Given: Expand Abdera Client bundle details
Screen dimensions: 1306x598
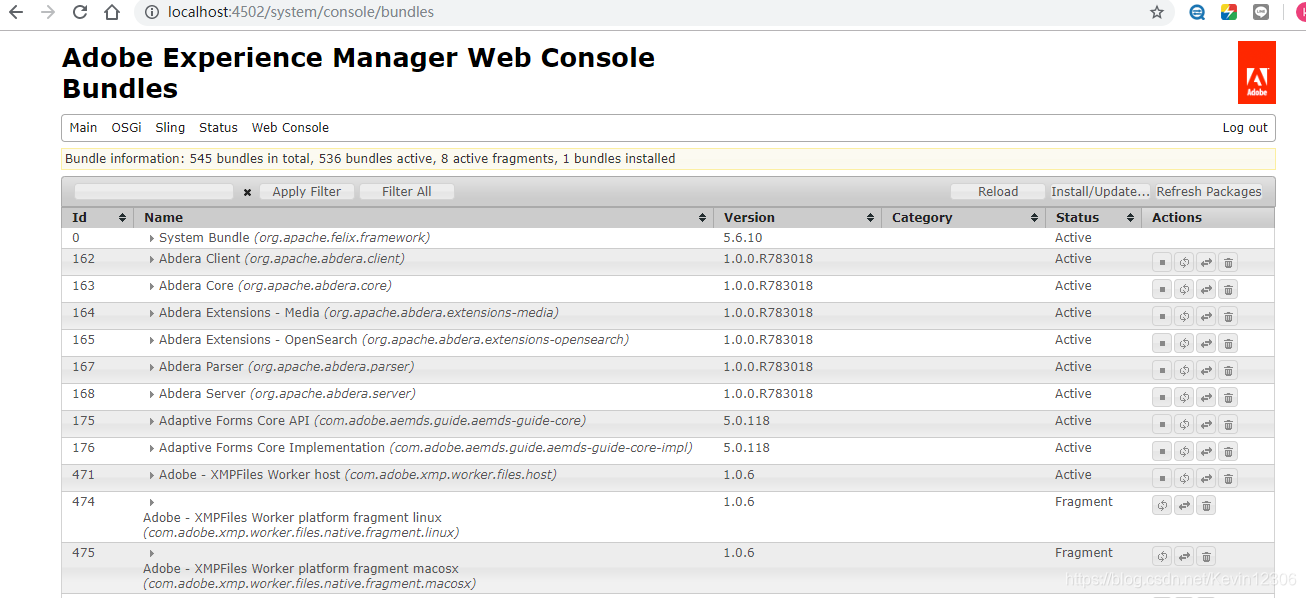Looking at the screenshot, I should (x=151, y=259).
